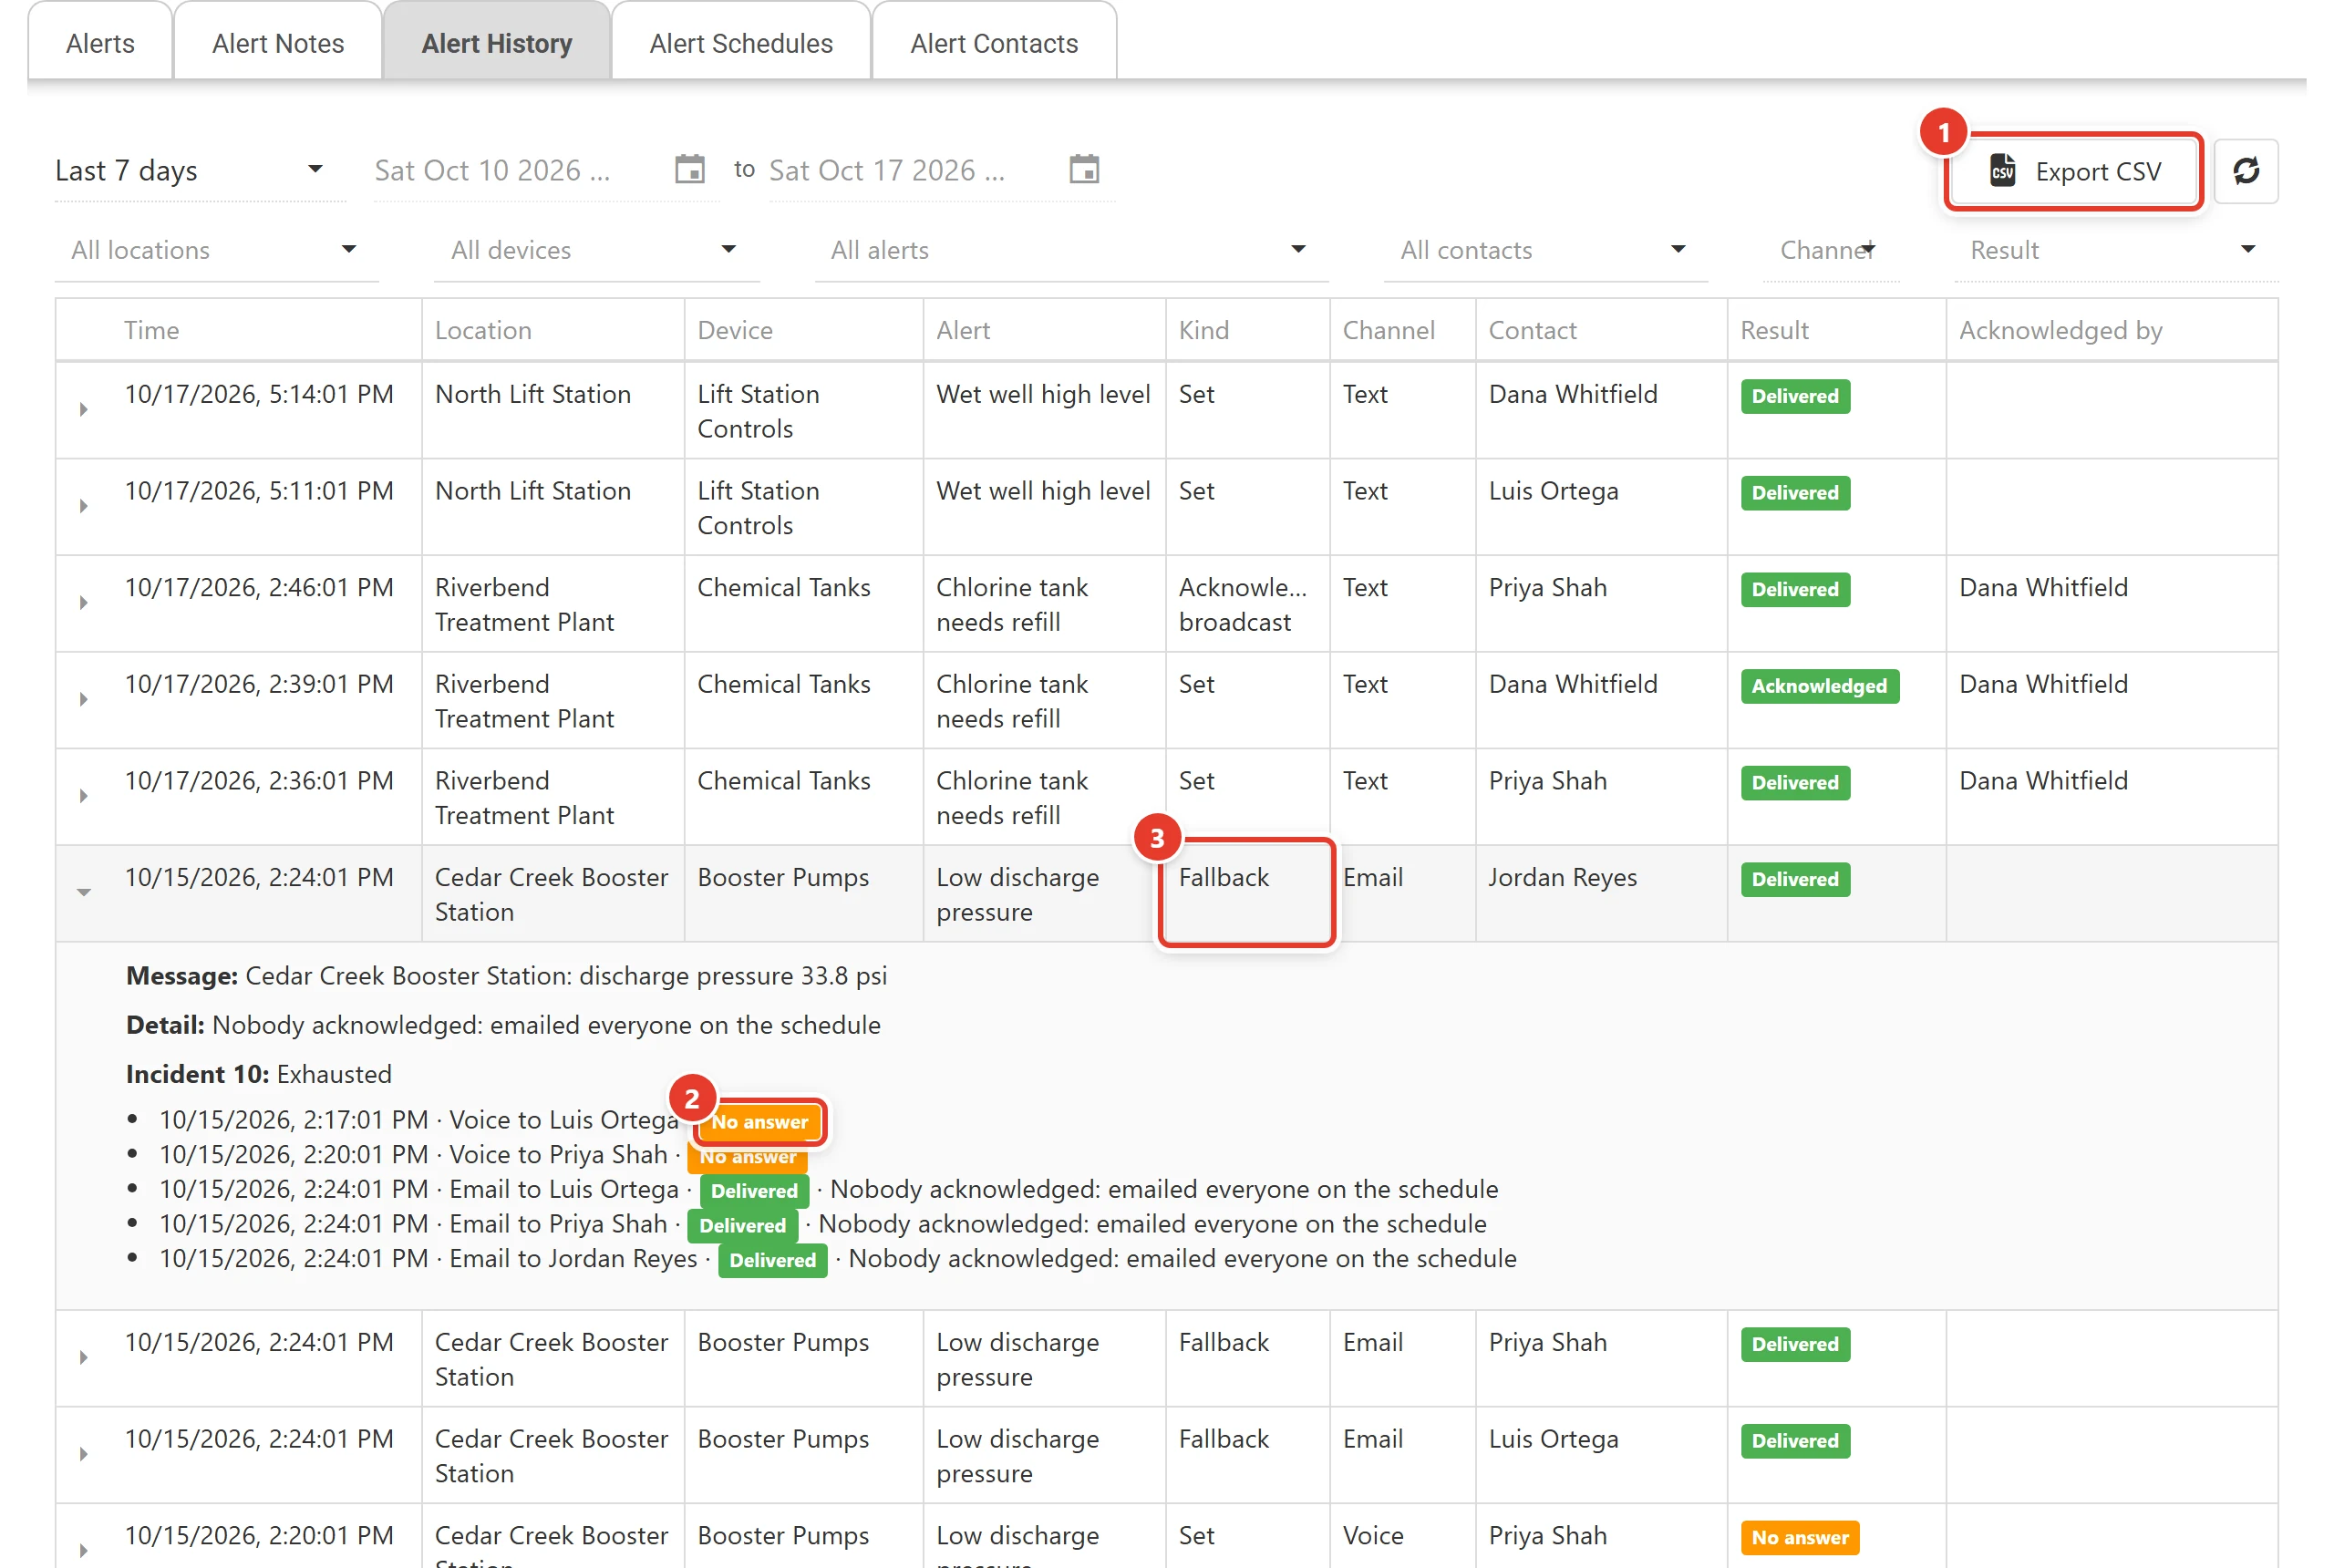
Task: Switch to the Alerts tab
Action: (100, 43)
